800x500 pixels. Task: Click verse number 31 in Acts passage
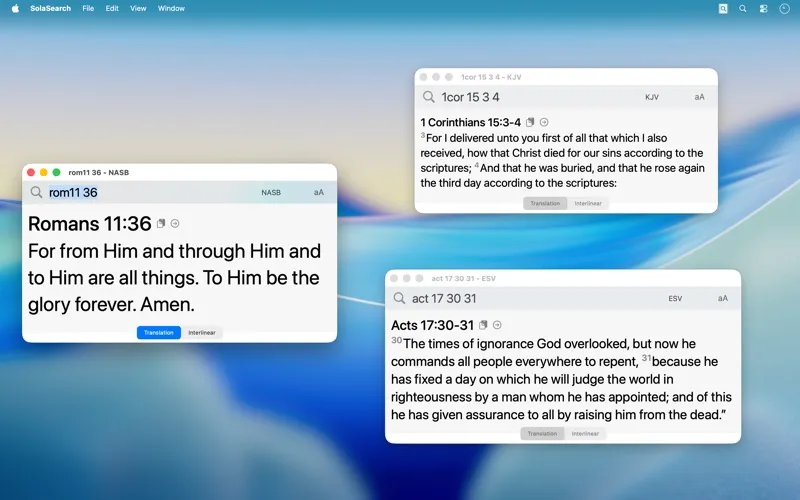(646, 358)
